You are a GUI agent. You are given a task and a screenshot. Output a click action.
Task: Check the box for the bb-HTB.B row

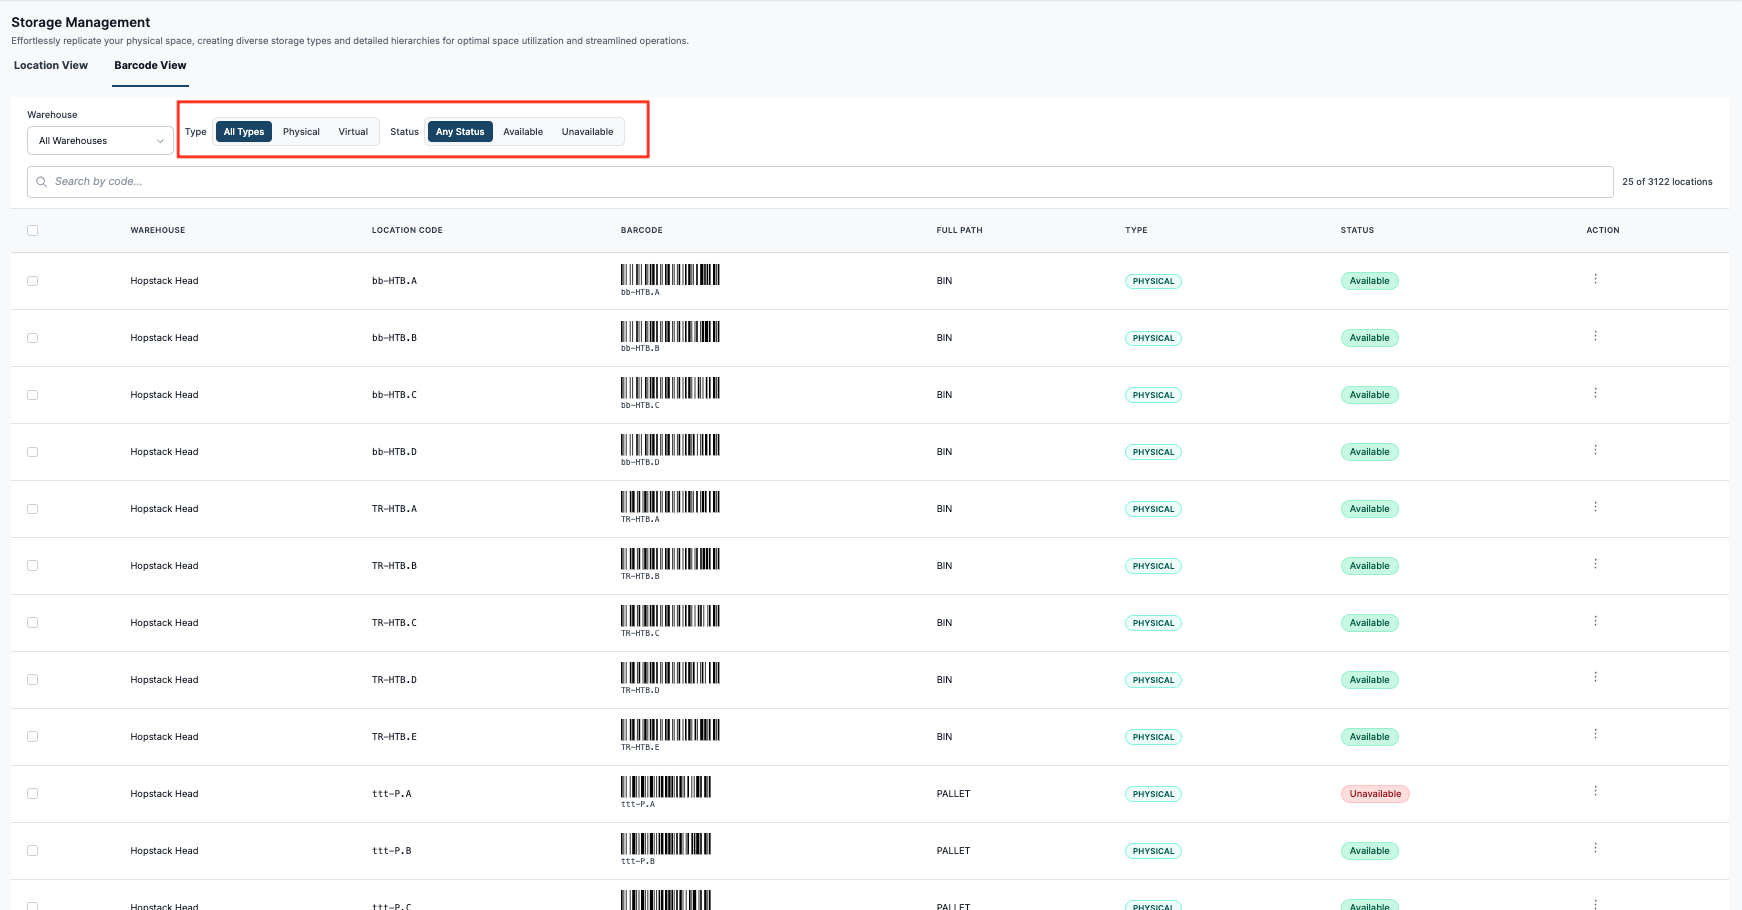click(33, 338)
